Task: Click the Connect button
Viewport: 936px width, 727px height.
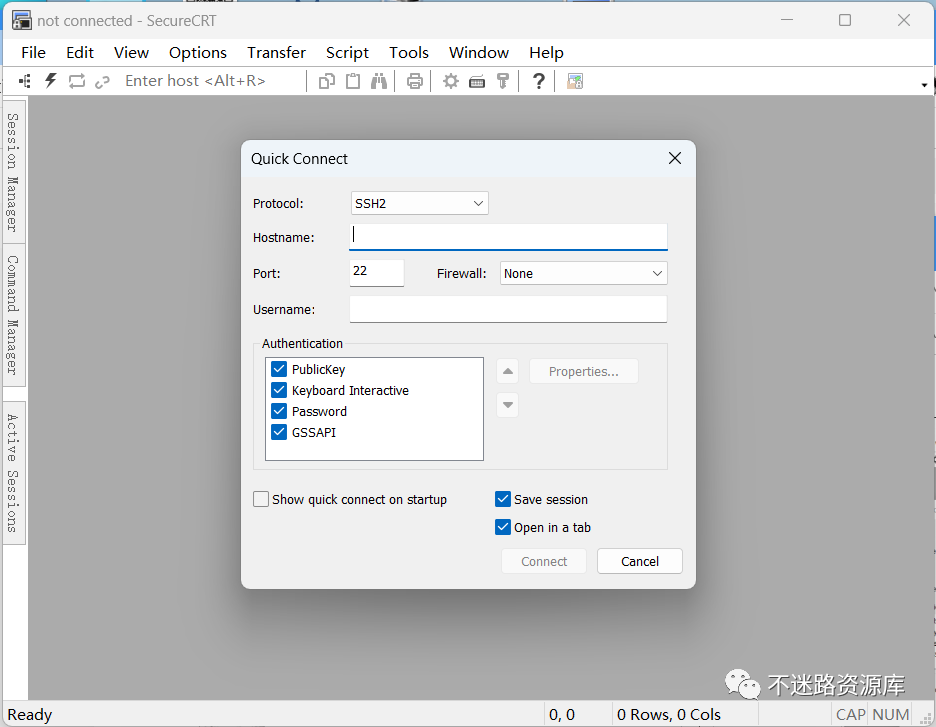Action: [544, 561]
